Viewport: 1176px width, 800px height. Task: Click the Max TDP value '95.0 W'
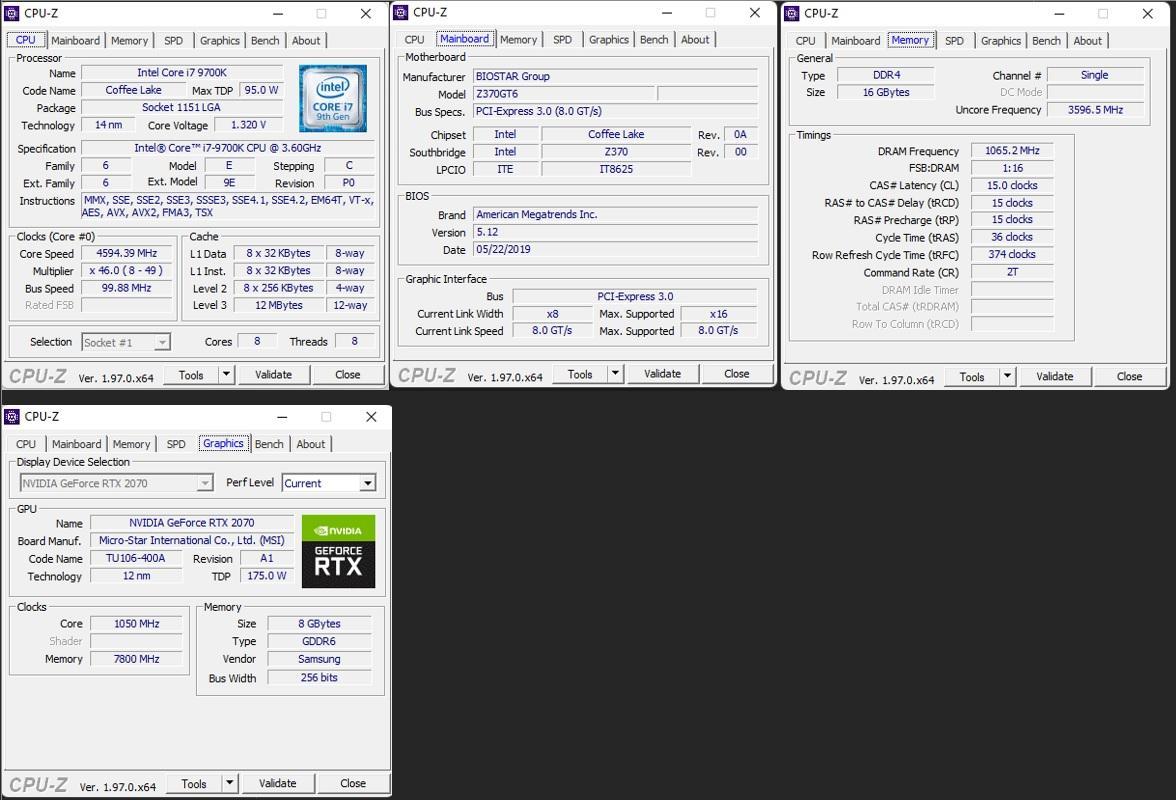262,90
